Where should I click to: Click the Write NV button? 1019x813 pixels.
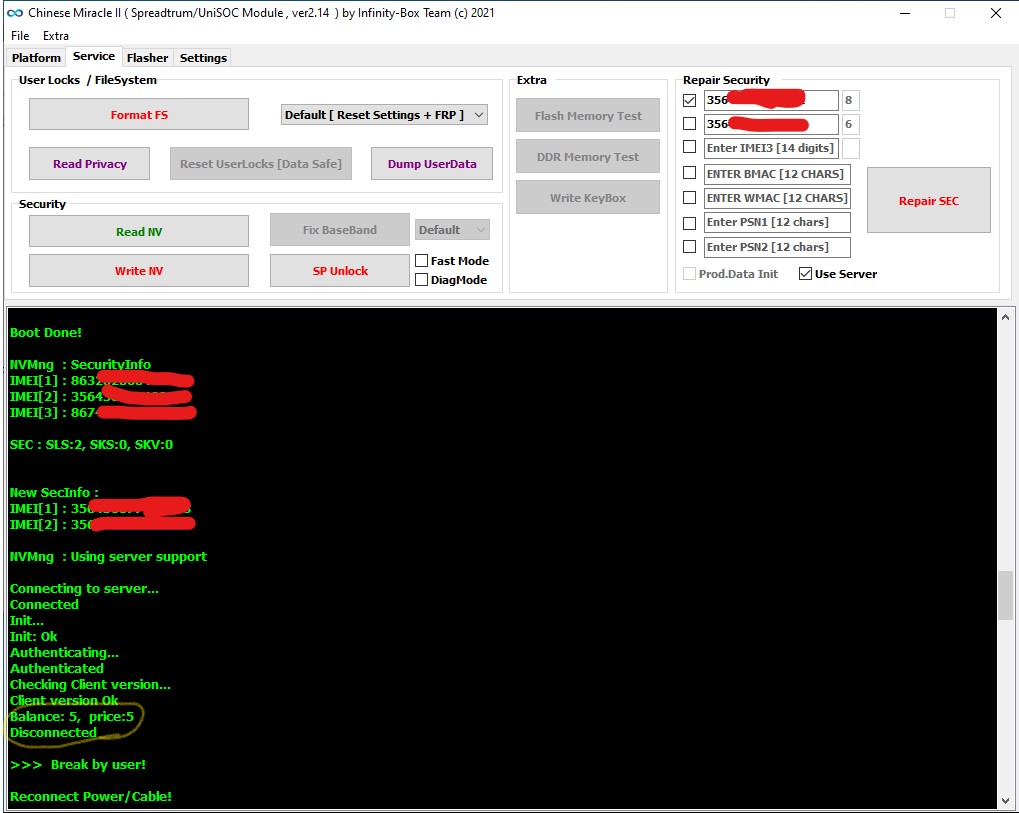pyautogui.click(x=138, y=270)
